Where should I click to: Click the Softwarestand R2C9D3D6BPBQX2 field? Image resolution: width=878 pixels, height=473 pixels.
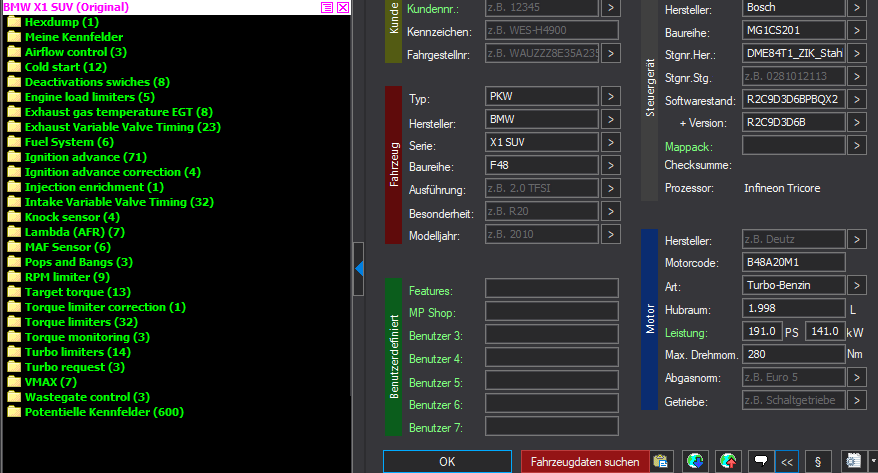793,100
